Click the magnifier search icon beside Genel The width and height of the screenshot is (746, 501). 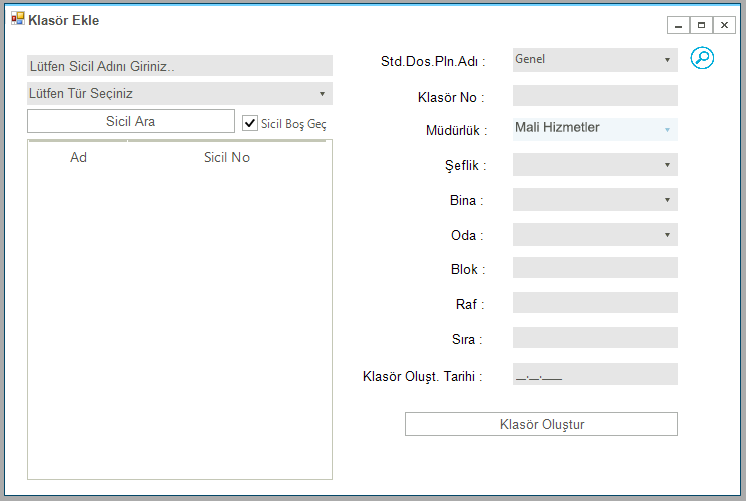(702, 58)
